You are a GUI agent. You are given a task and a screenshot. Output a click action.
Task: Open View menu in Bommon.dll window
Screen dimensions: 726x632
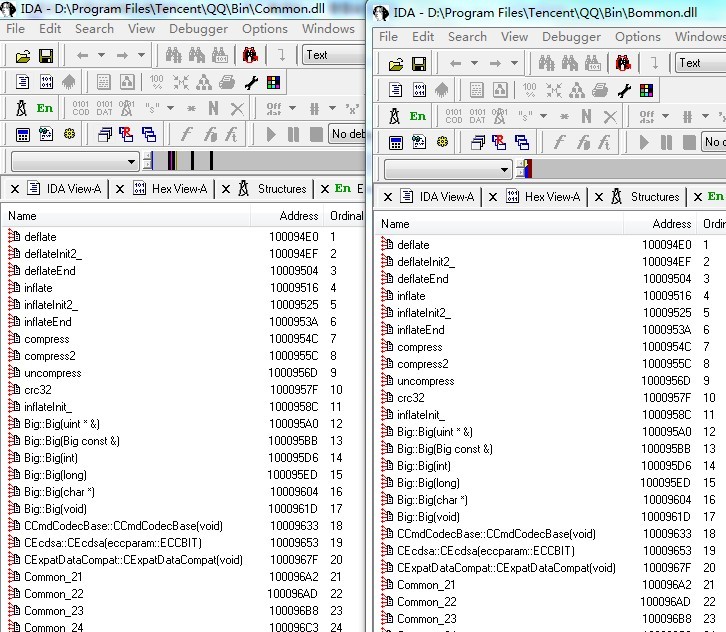[x=514, y=37]
